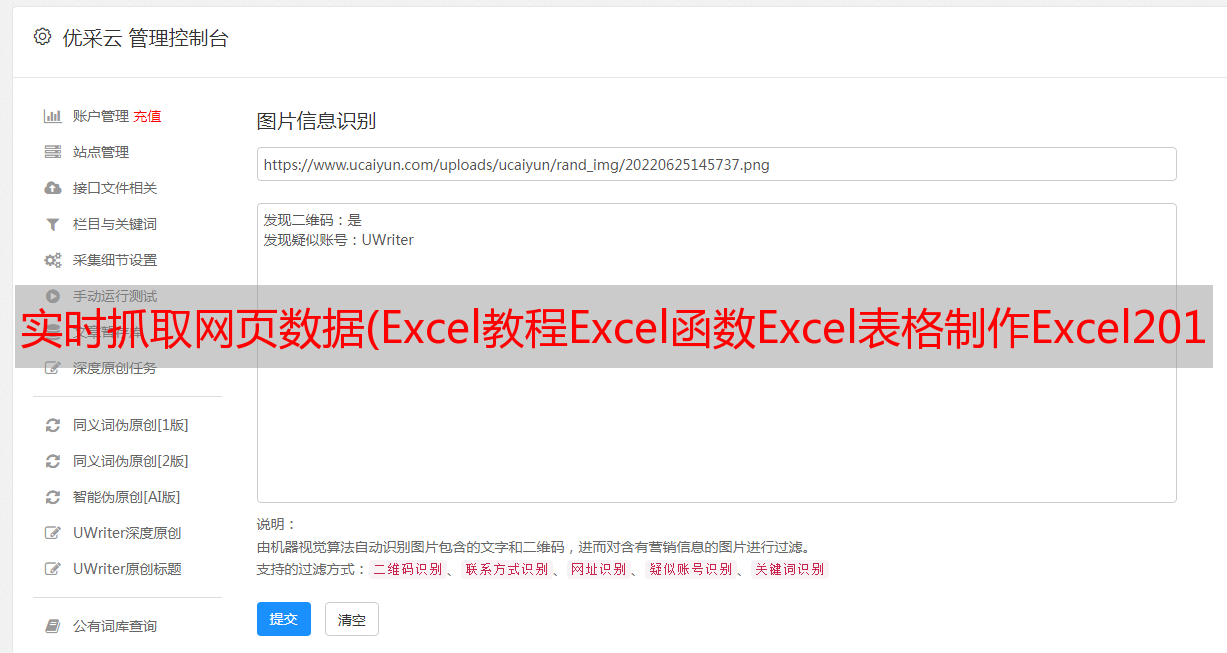
Task: Click the 疑似账号识别 filter tag
Action: click(691, 569)
